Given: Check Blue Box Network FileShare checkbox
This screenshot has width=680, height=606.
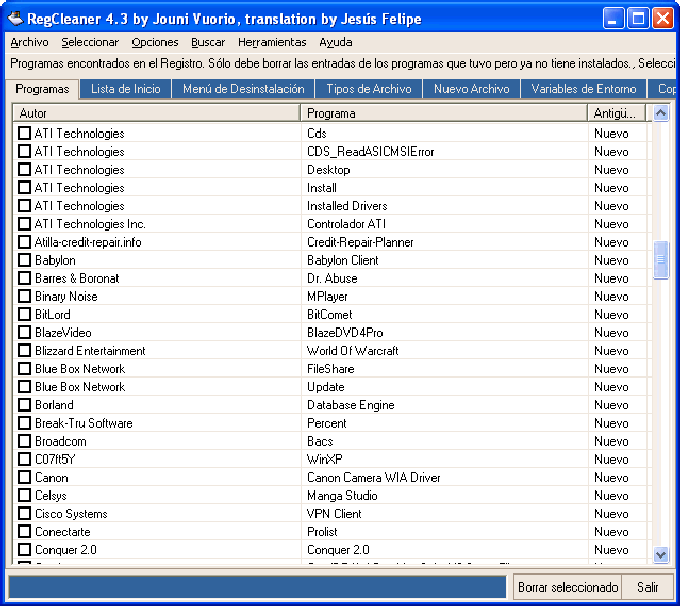Looking at the screenshot, I should 25,368.
